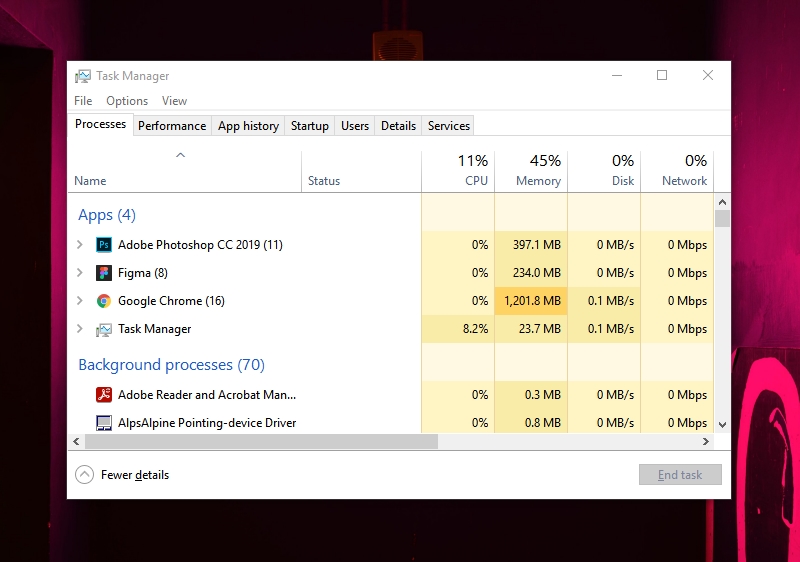
Task: Click the sort arrow above Name column
Action: [x=180, y=155]
